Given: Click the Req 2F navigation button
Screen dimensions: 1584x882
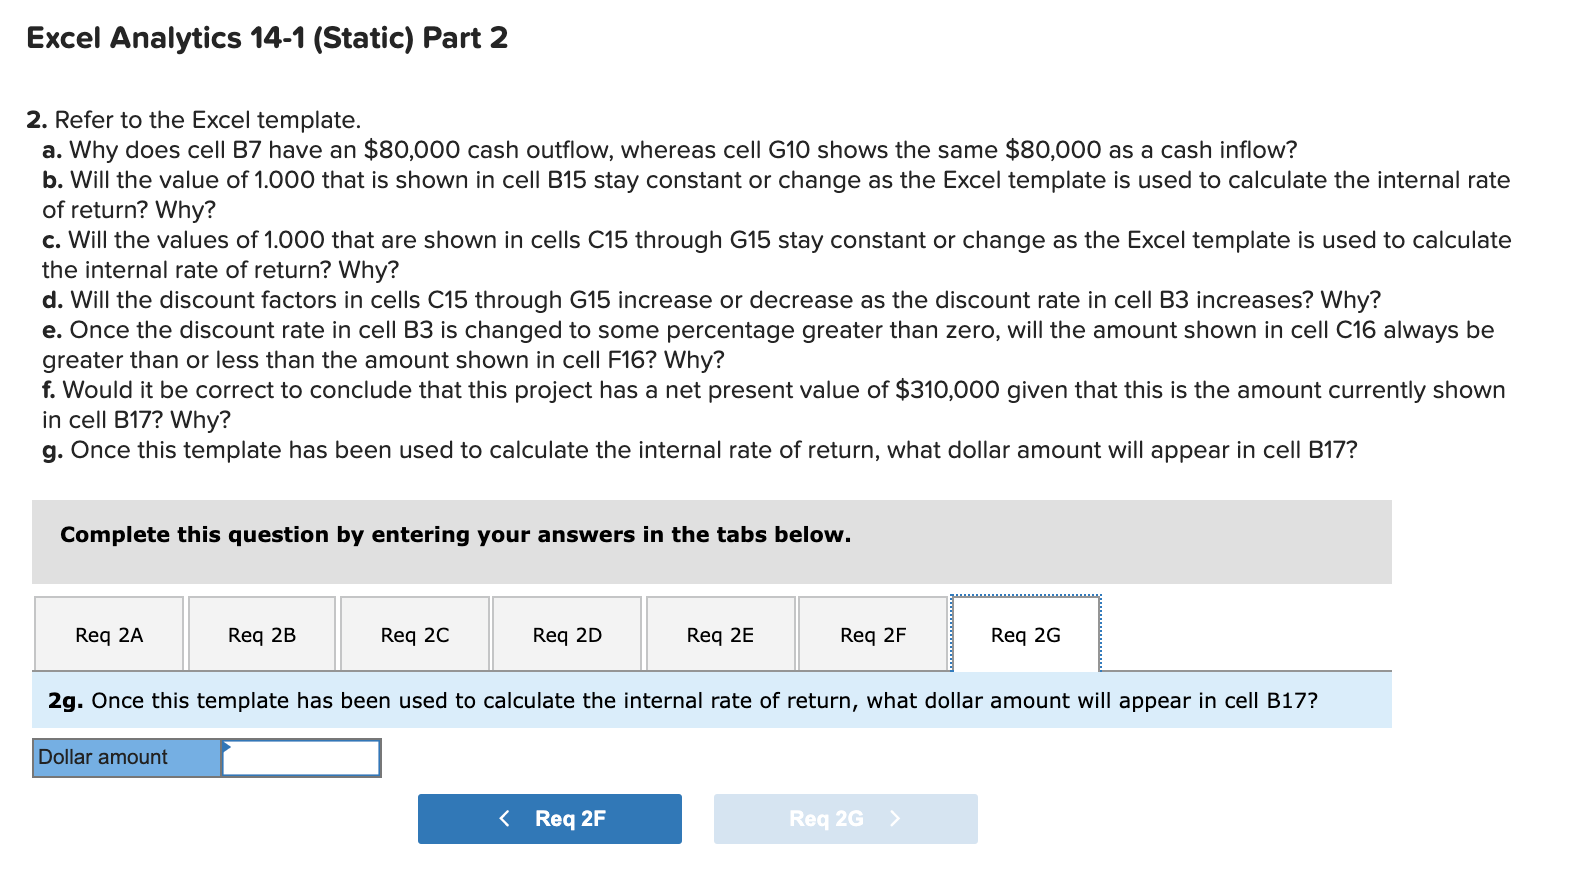Looking at the screenshot, I should 549,818.
